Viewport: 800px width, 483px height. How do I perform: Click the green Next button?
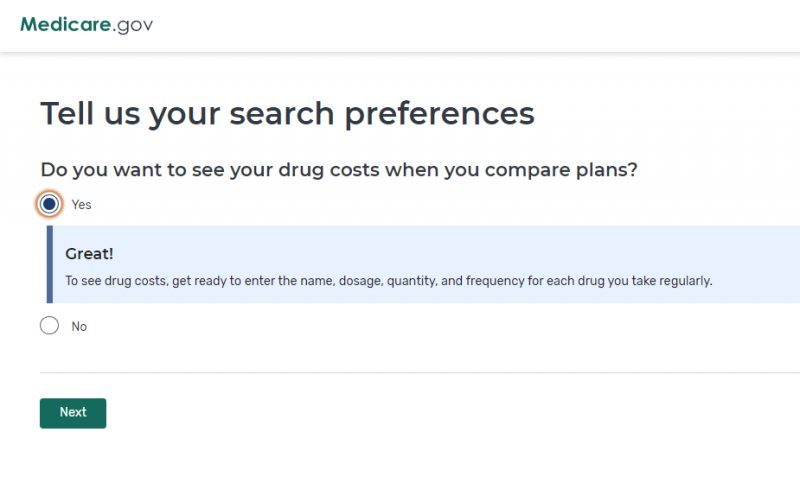(x=73, y=413)
